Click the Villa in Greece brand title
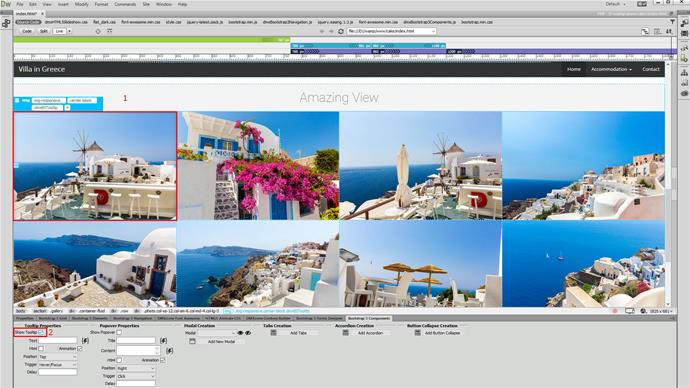Viewport: 690px width, 388px height. pyautogui.click(x=41, y=69)
